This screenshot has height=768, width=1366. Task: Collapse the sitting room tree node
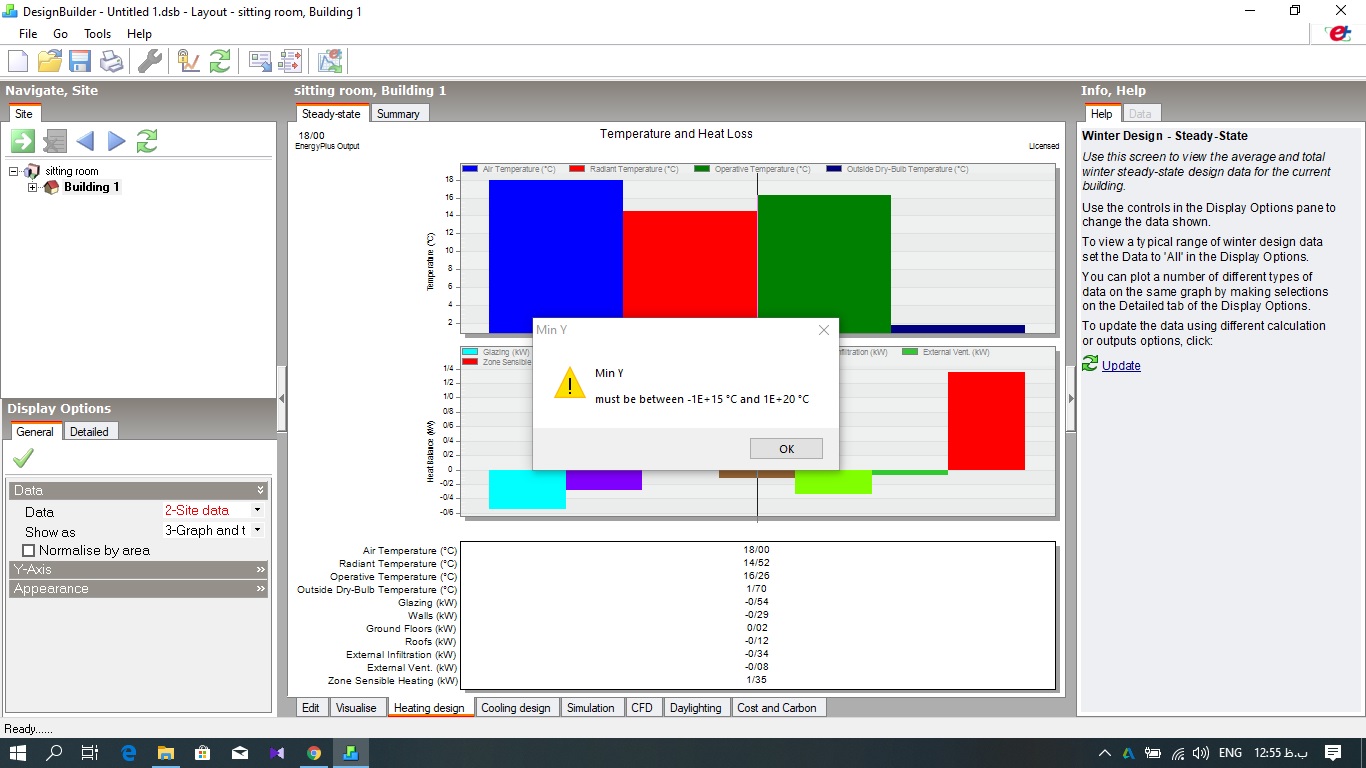(14, 171)
